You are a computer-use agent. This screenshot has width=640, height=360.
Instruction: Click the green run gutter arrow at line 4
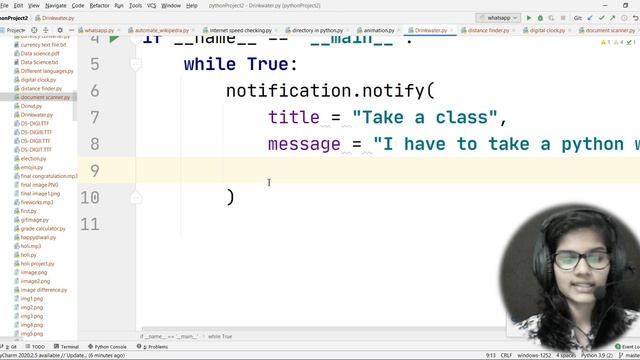[114, 39]
